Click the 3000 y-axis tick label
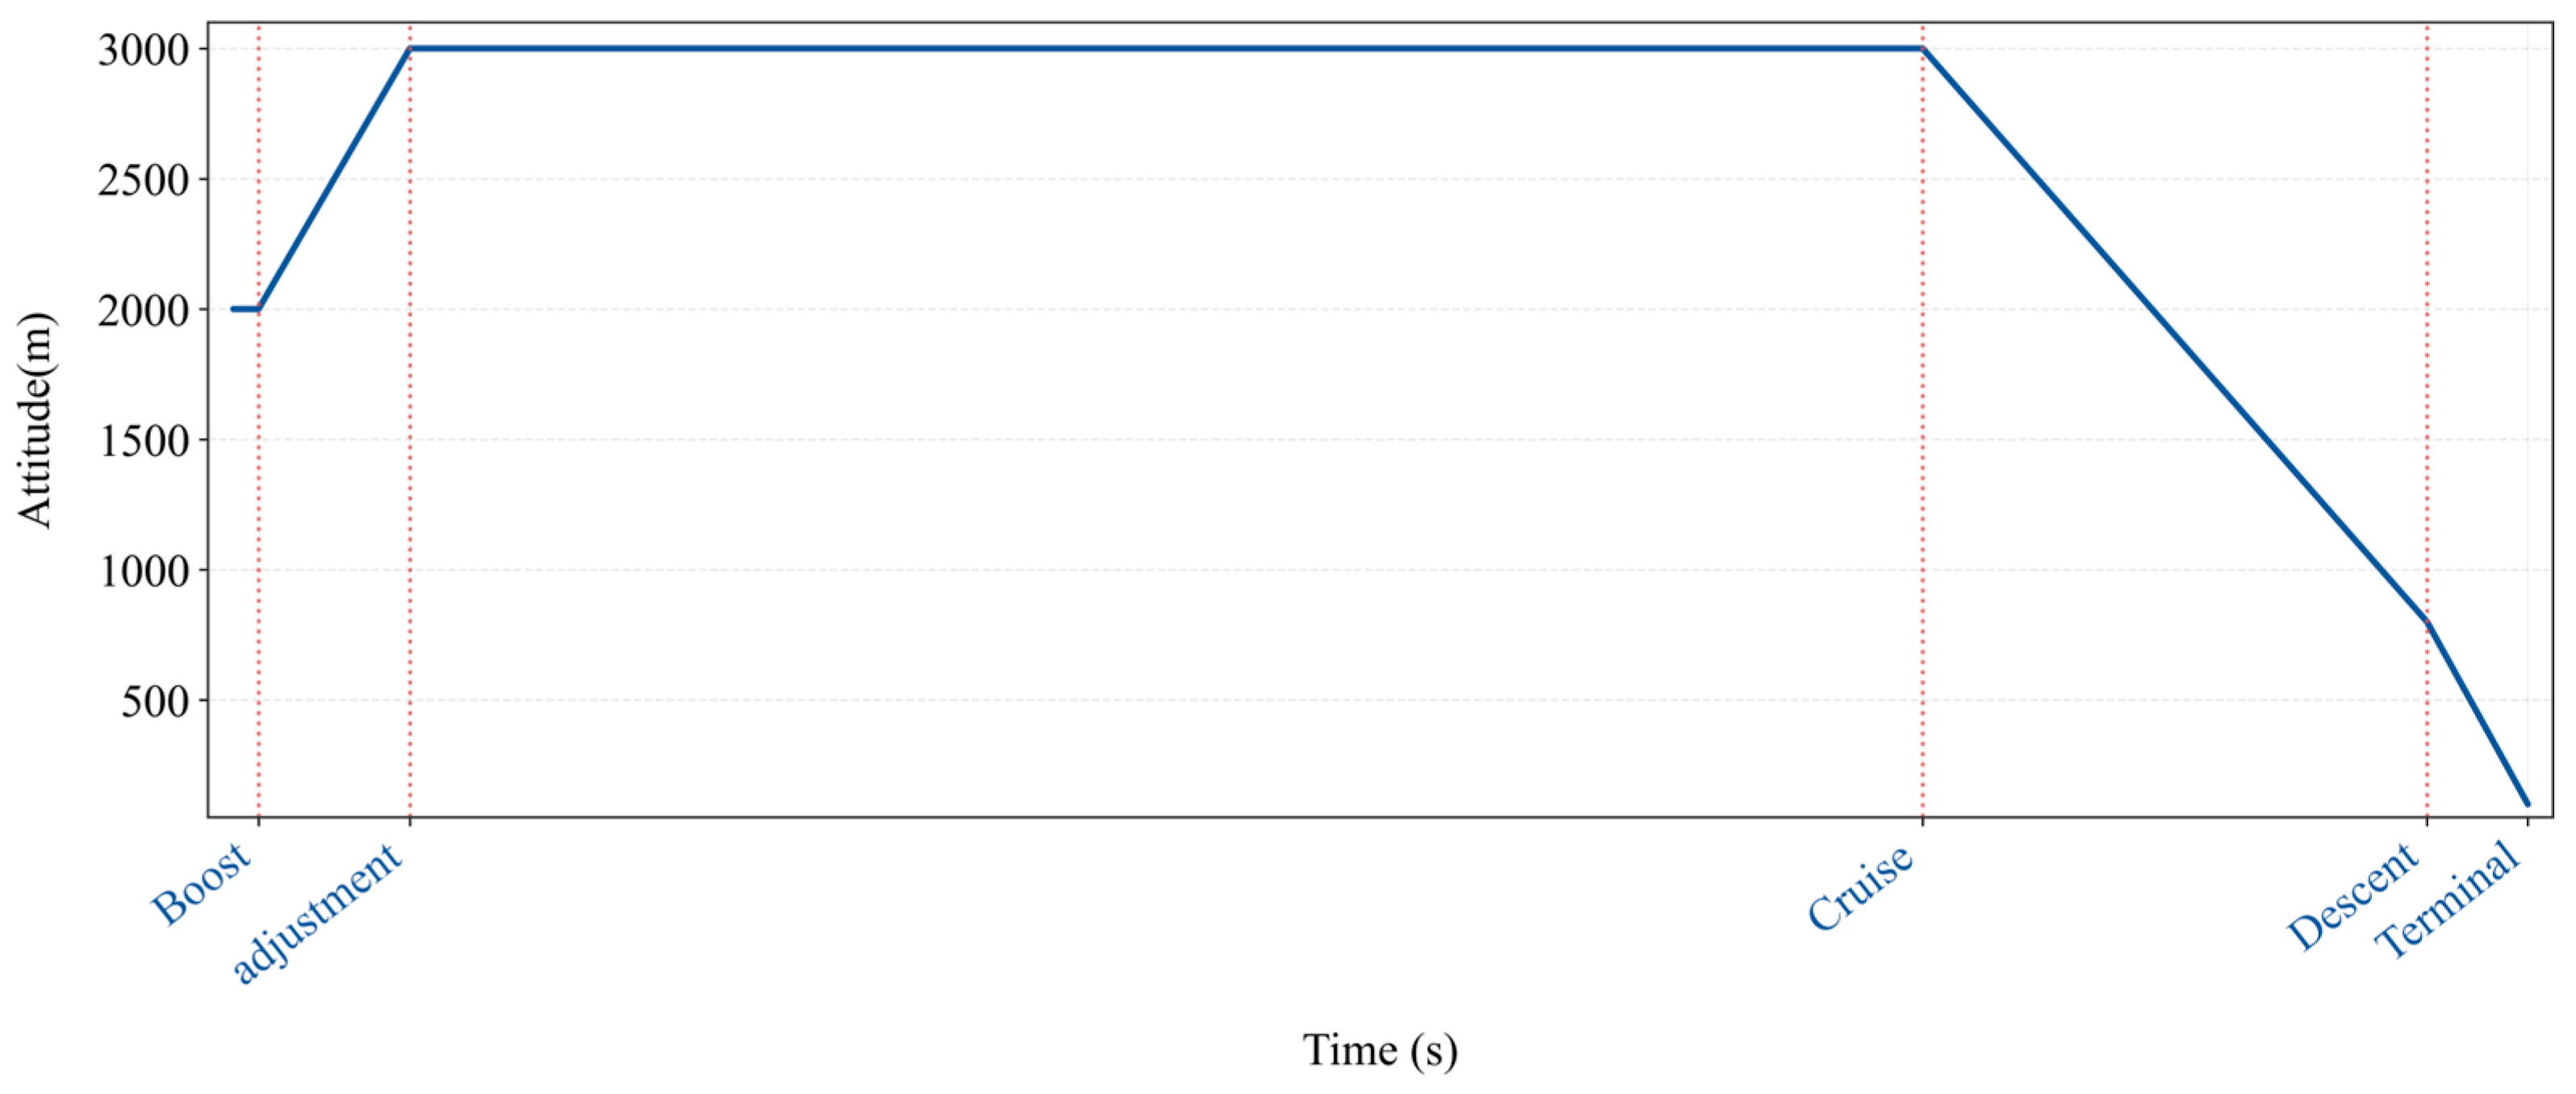 pos(143,50)
